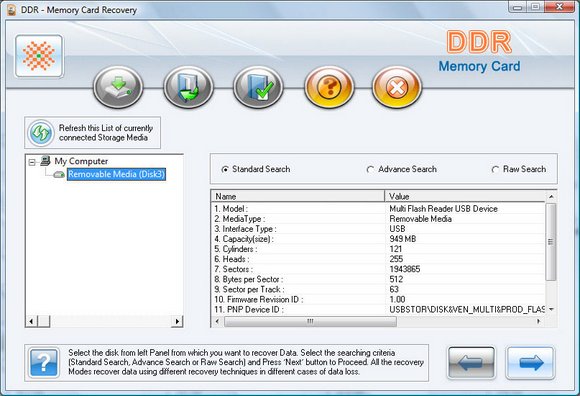Image resolution: width=580 pixels, height=396 pixels.
Task: Click tree panel scroll right arrow
Action: pos(177,321)
